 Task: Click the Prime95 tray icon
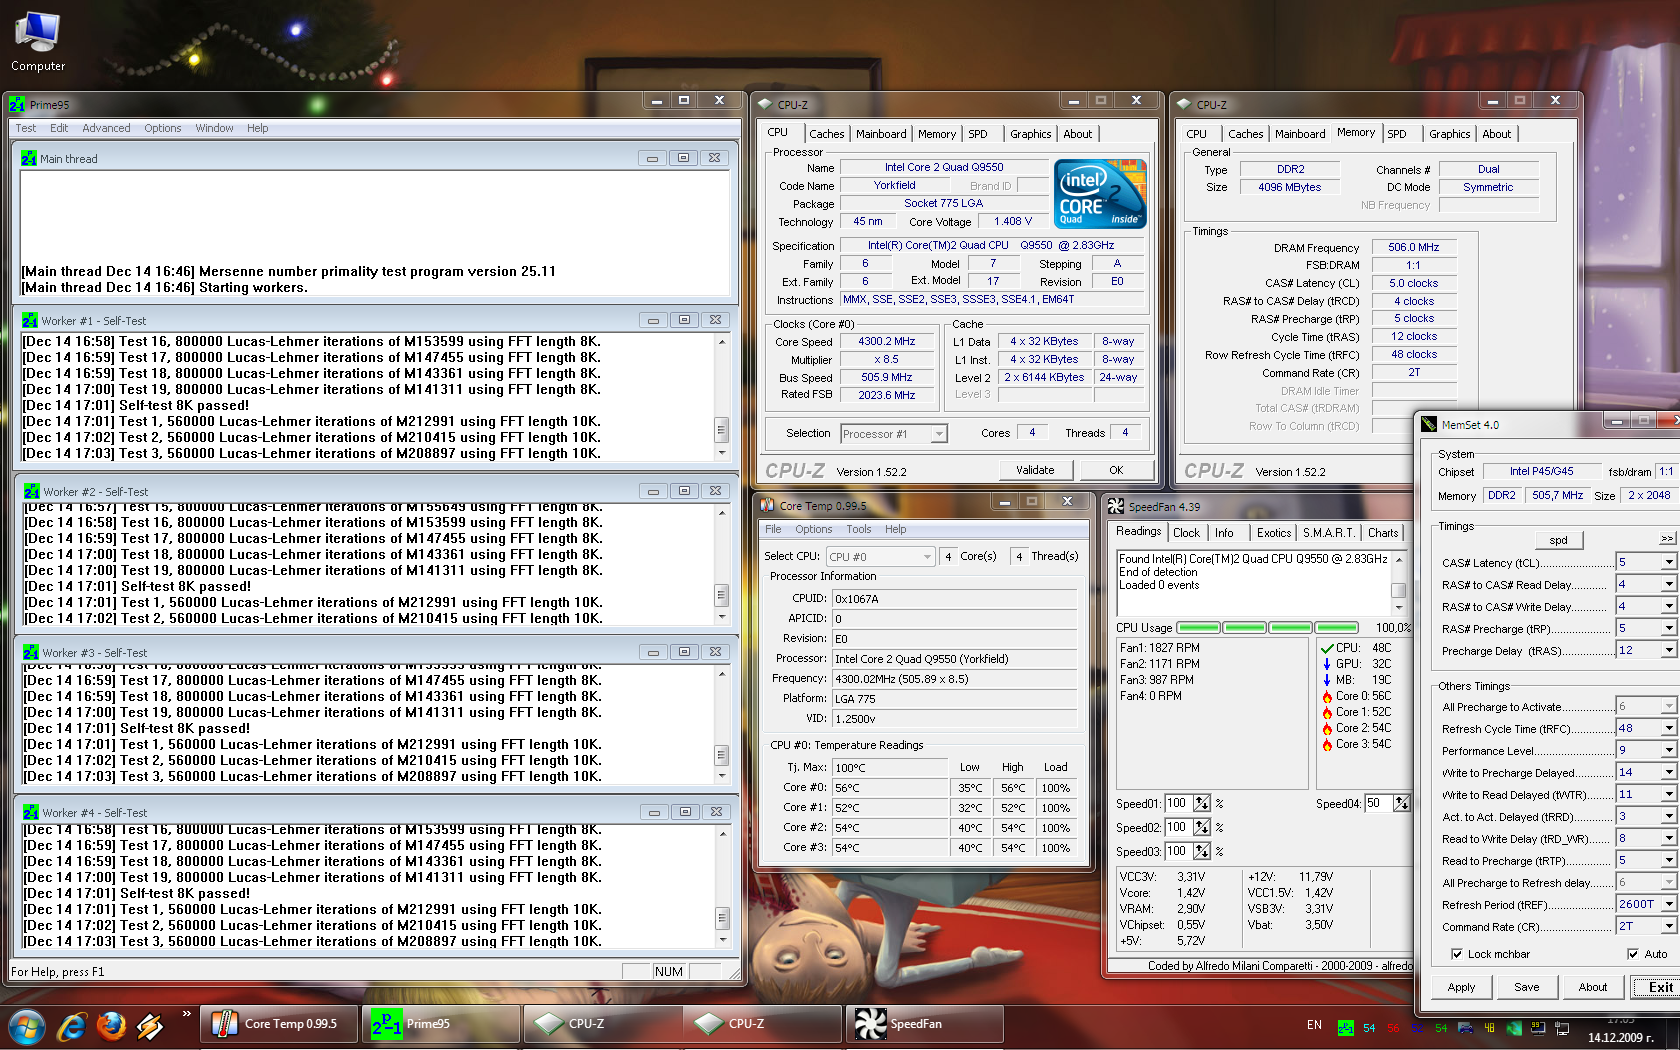[x=1345, y=1028]
